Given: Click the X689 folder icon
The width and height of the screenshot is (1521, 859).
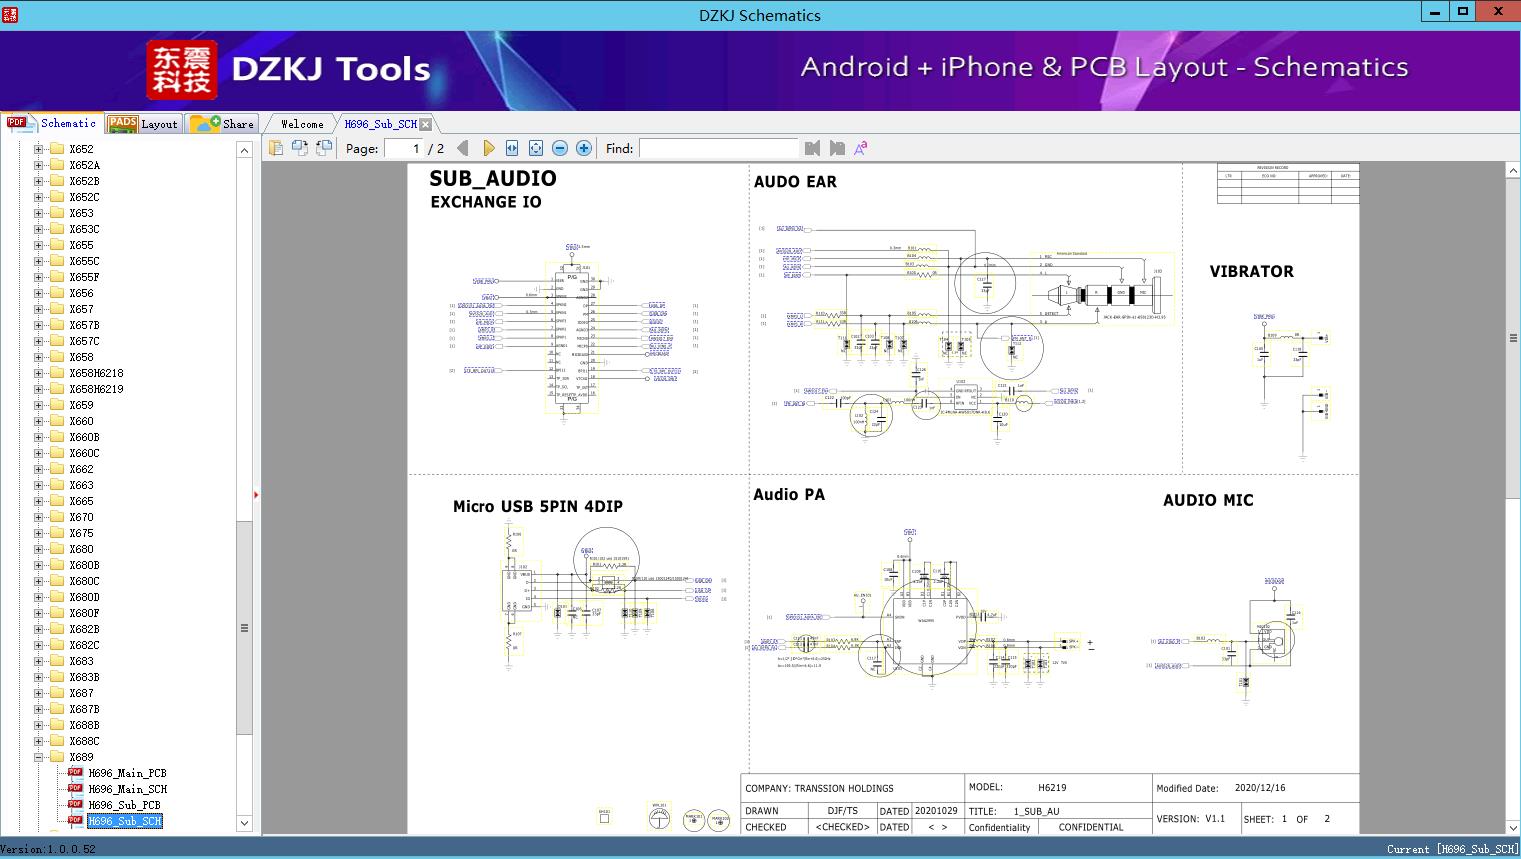Looking at the screenshot, I should (x=57, y=757).
